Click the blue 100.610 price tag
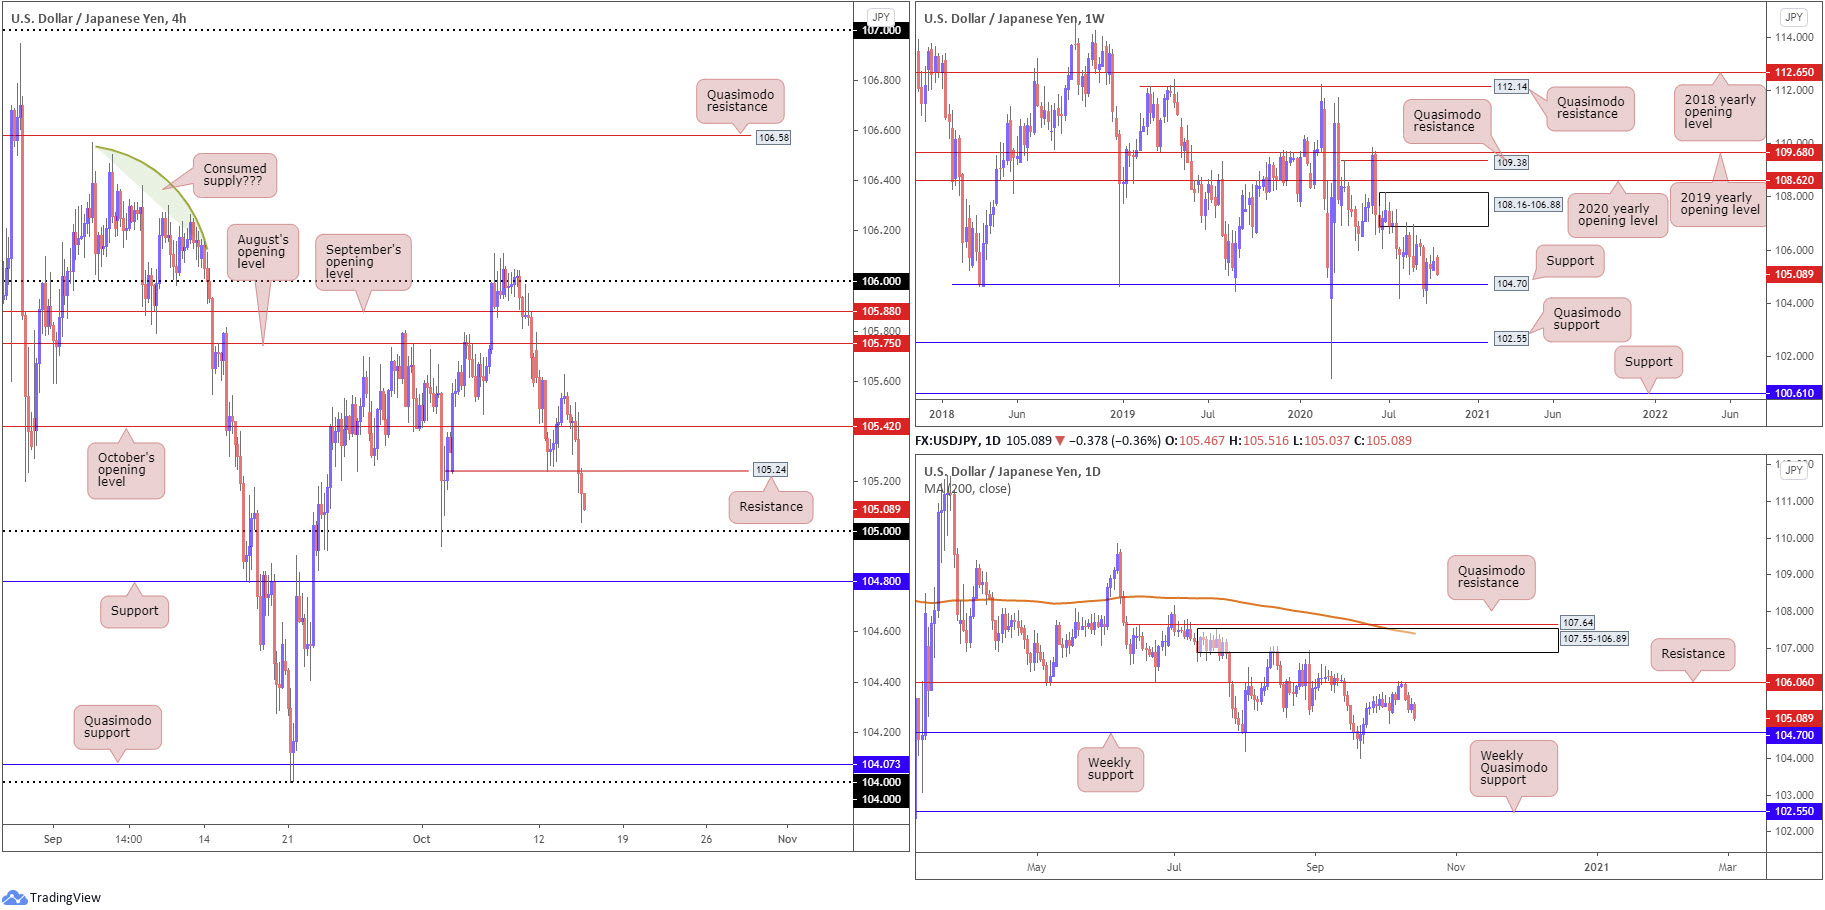Image resolution: width=1825 pixels, height=910 pixels. pos(1794,393)
